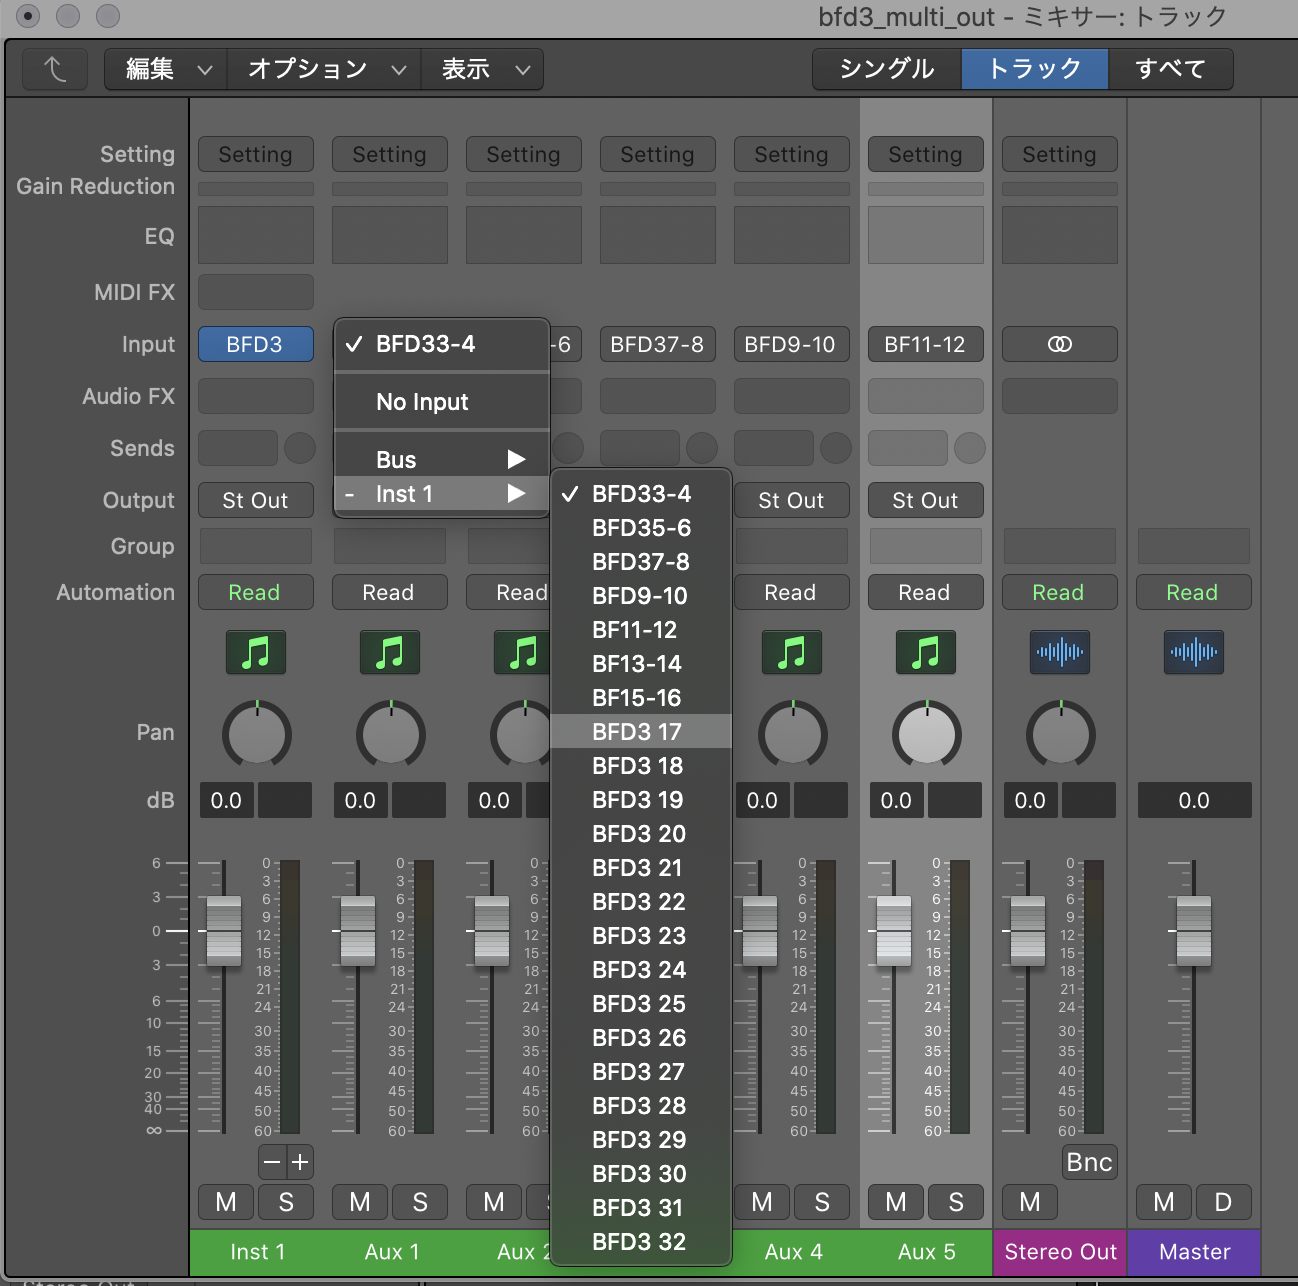Click the Inst 1 volume fader
The image size is (1298, 1286).
pyautogui.click(x=224, y=931)
